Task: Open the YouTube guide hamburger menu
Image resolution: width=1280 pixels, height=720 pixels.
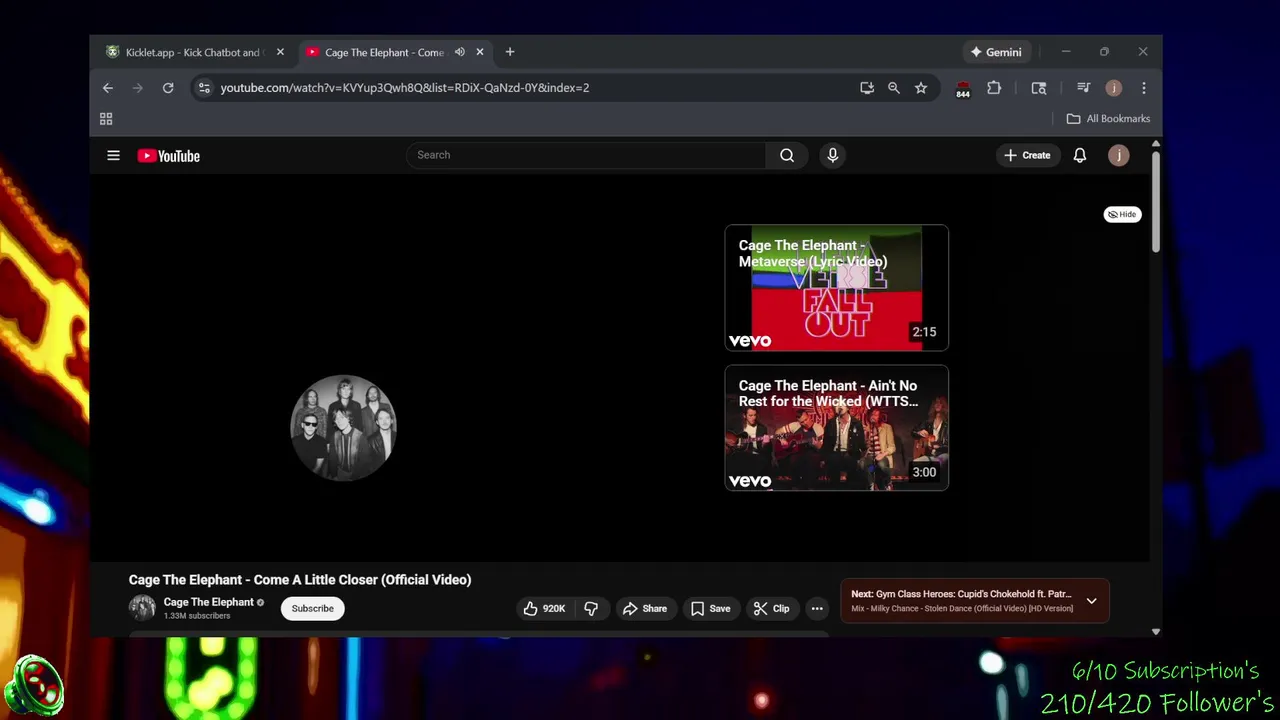Action: click(x=113, y=155)
